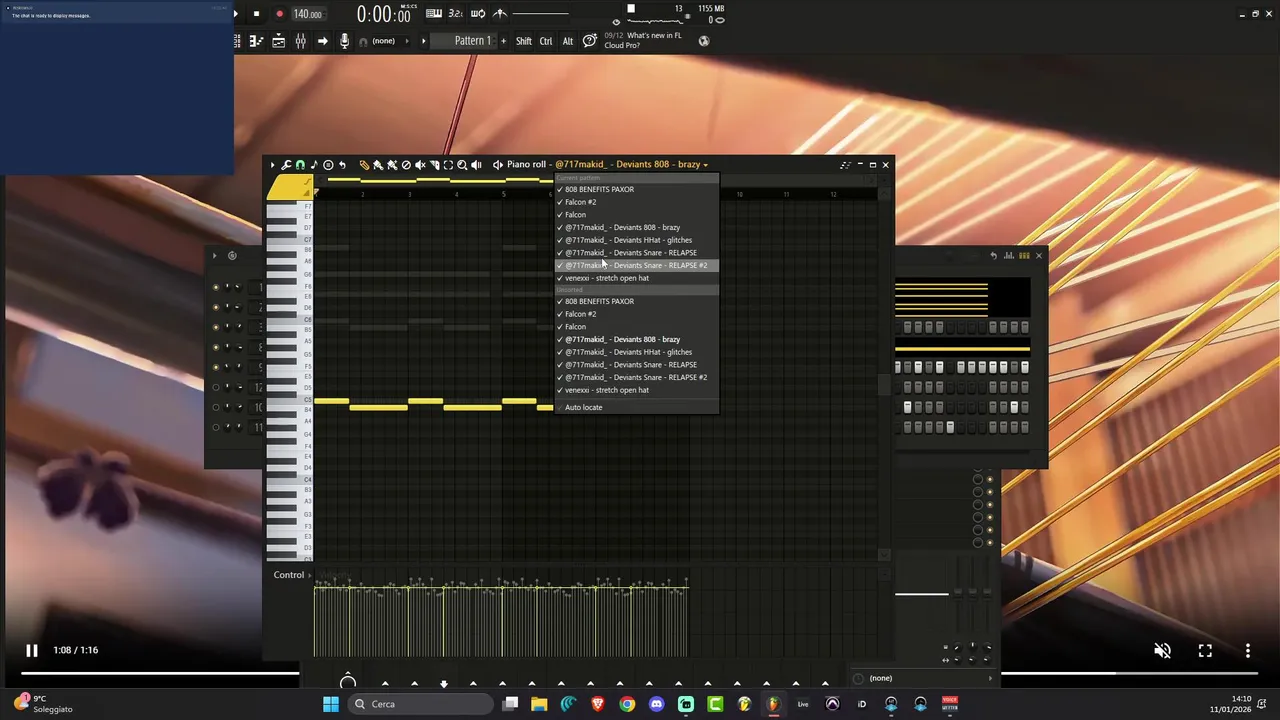Expand piano roll channel title dropdown arrow
Viewport: 1280px width, 720px height.
[x=706, y=165]
